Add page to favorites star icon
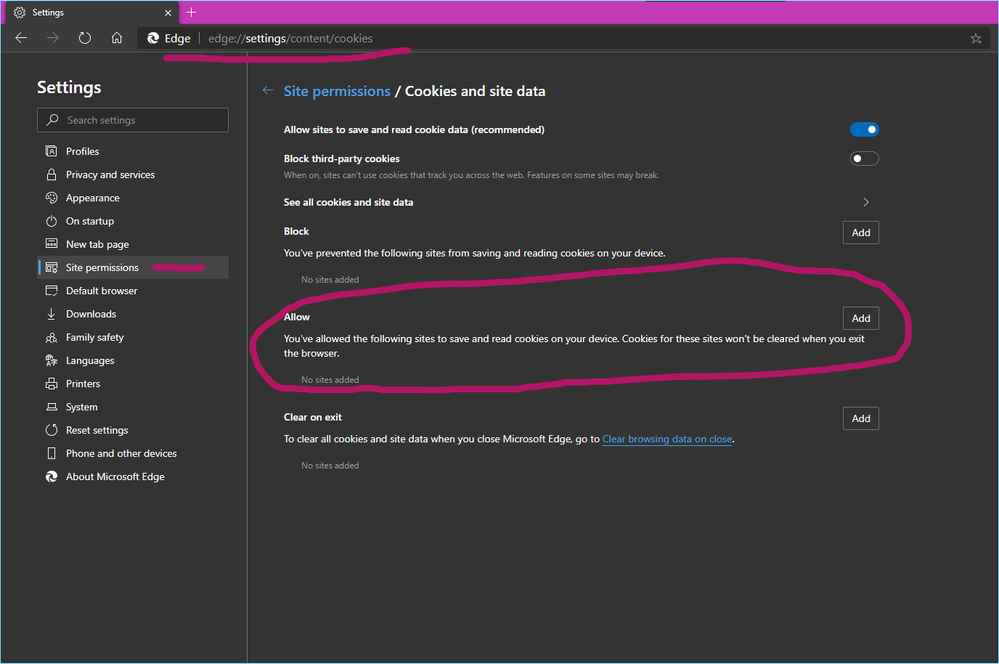This screenshot has height=664, width=999. 975,38
